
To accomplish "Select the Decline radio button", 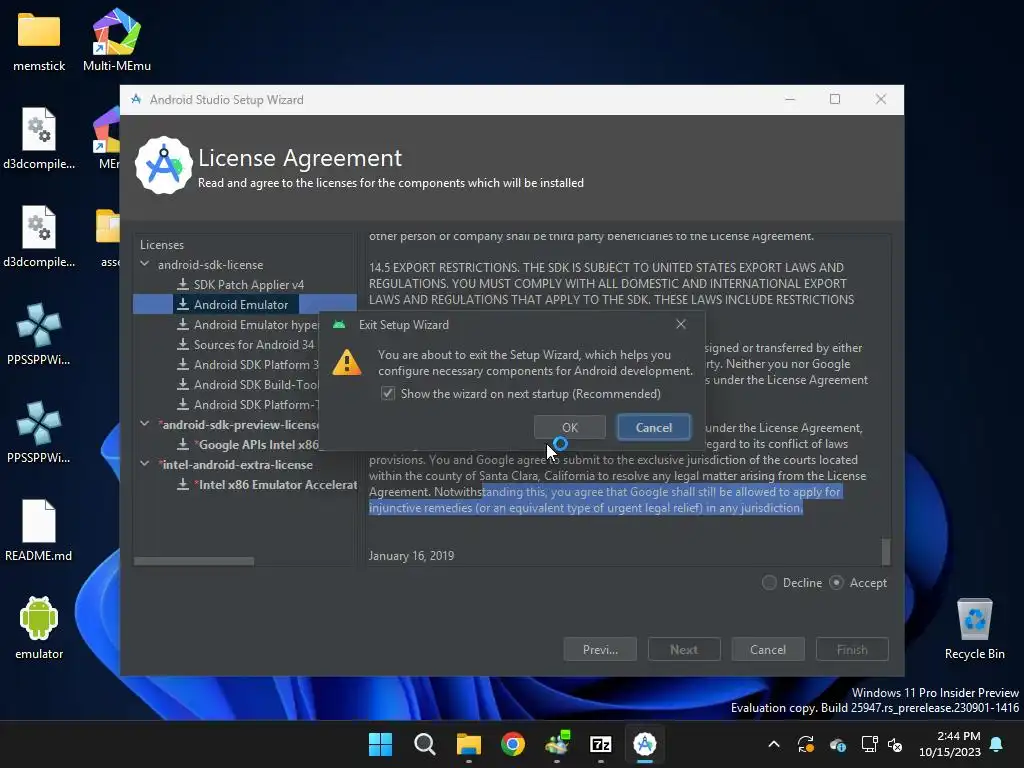I will (x=769, y=583).
